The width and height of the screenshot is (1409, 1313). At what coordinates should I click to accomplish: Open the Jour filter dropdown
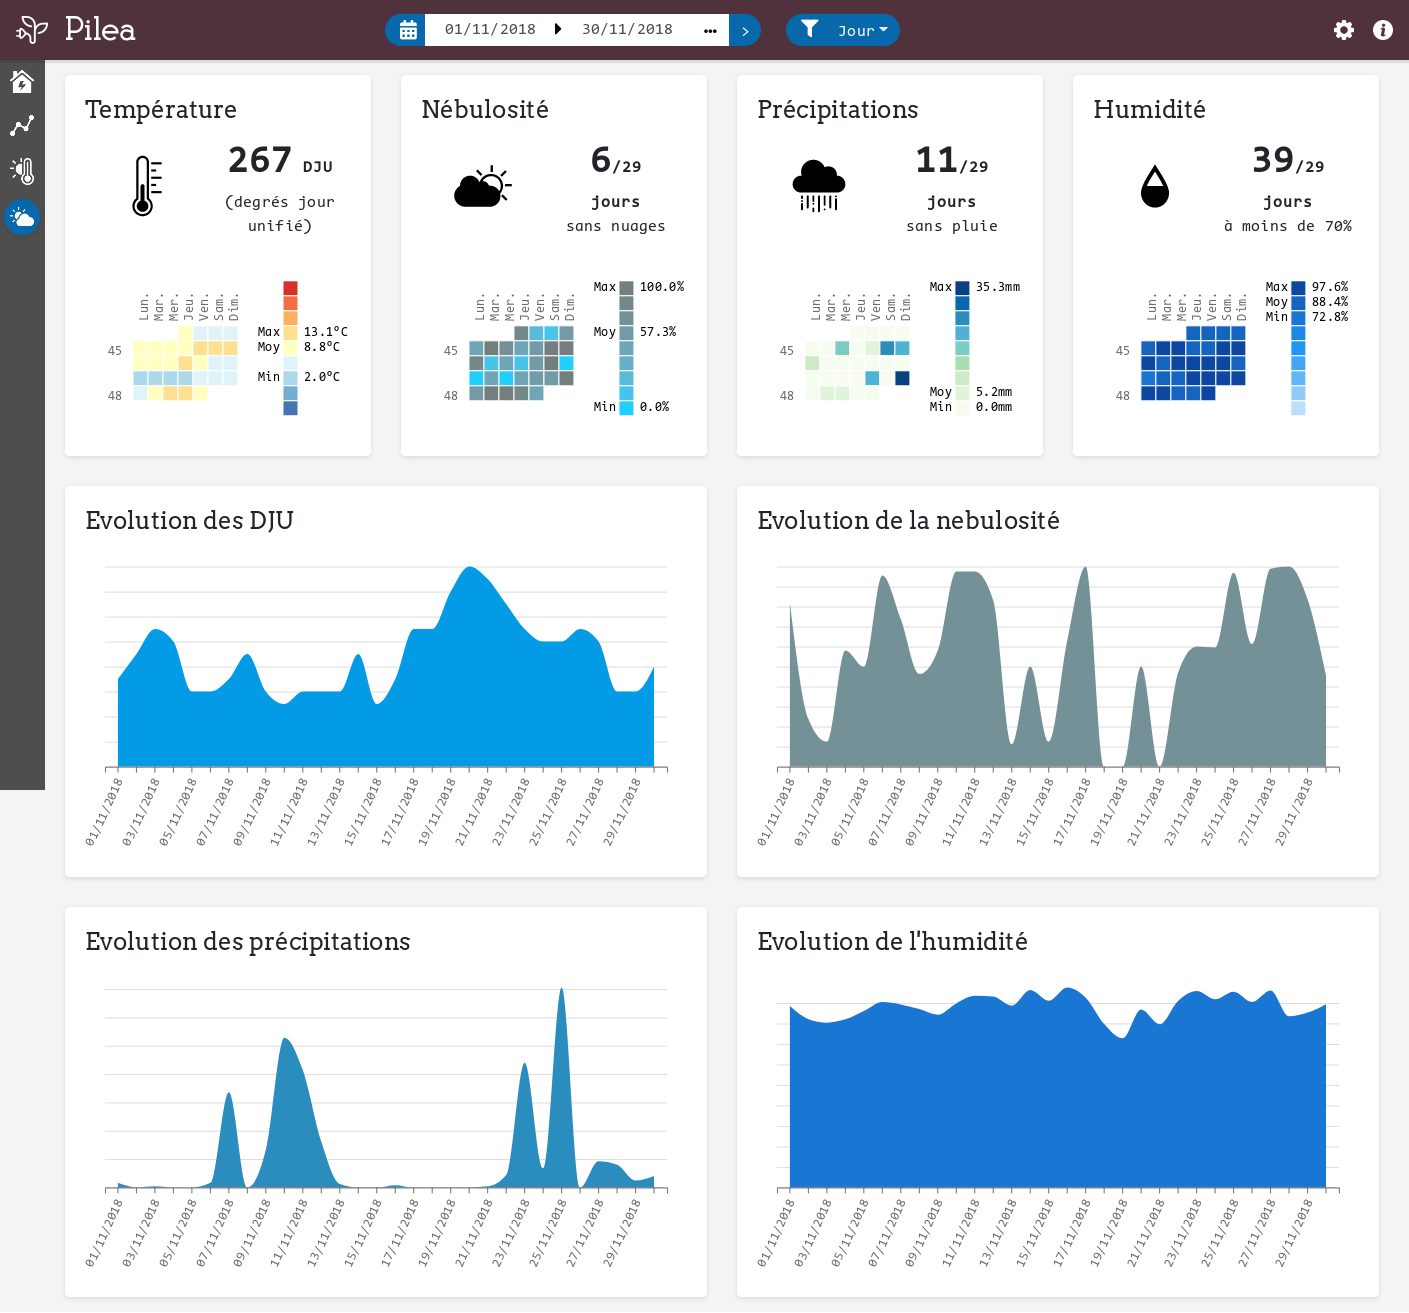[843, 30]
